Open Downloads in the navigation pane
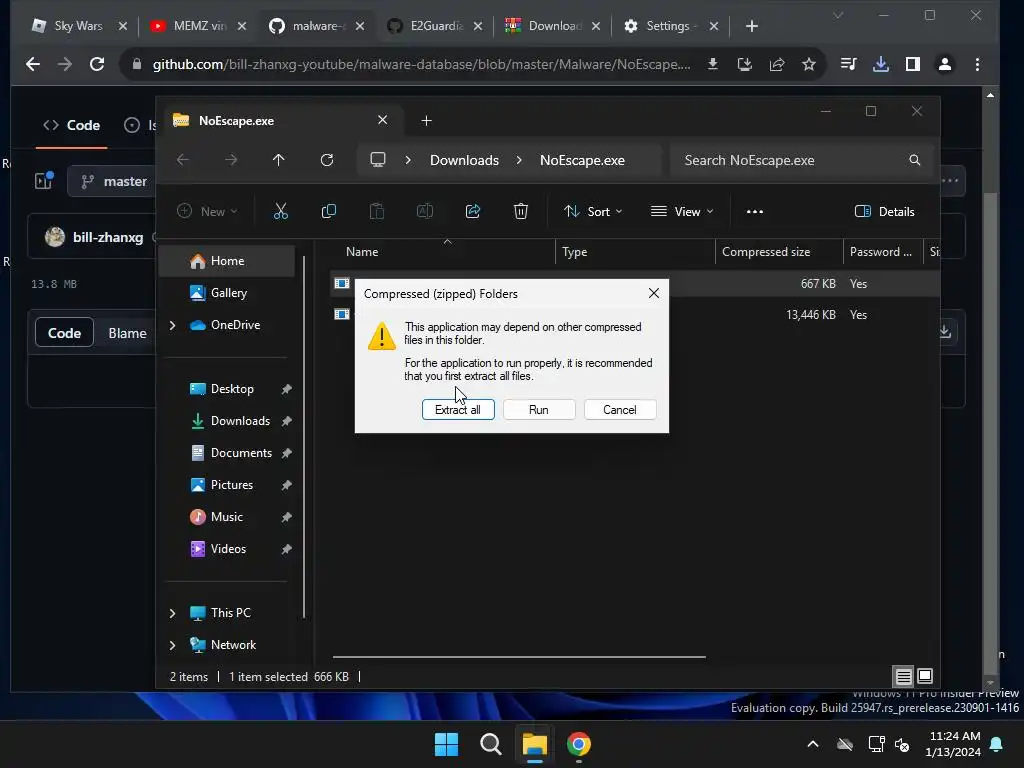The image size is (1024, 768). pyautogui.click(x=229, y=421)
